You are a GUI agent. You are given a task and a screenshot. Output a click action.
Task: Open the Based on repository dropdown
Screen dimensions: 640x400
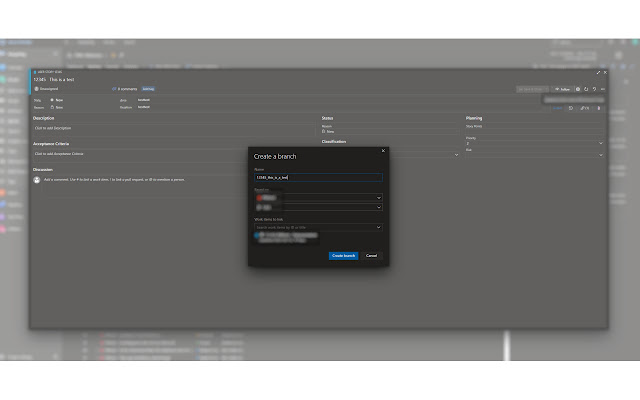click(x=318, y=198)
